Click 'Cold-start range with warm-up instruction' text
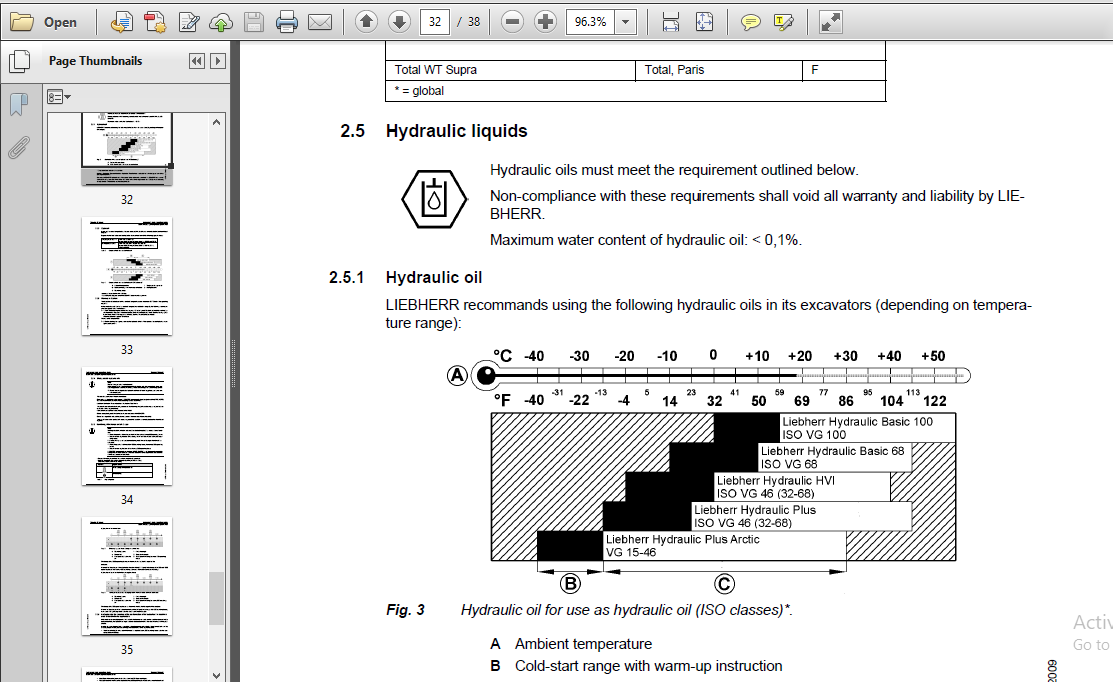 point(649,666)
